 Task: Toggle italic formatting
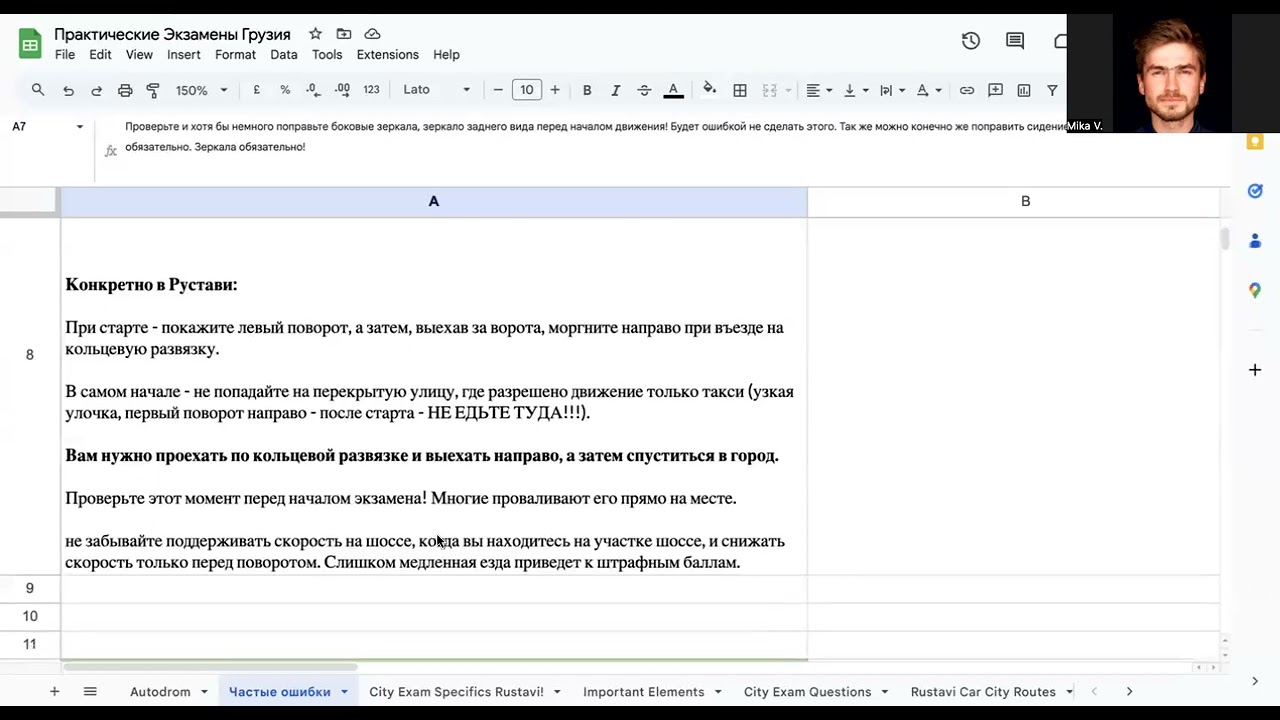(615, 90)
